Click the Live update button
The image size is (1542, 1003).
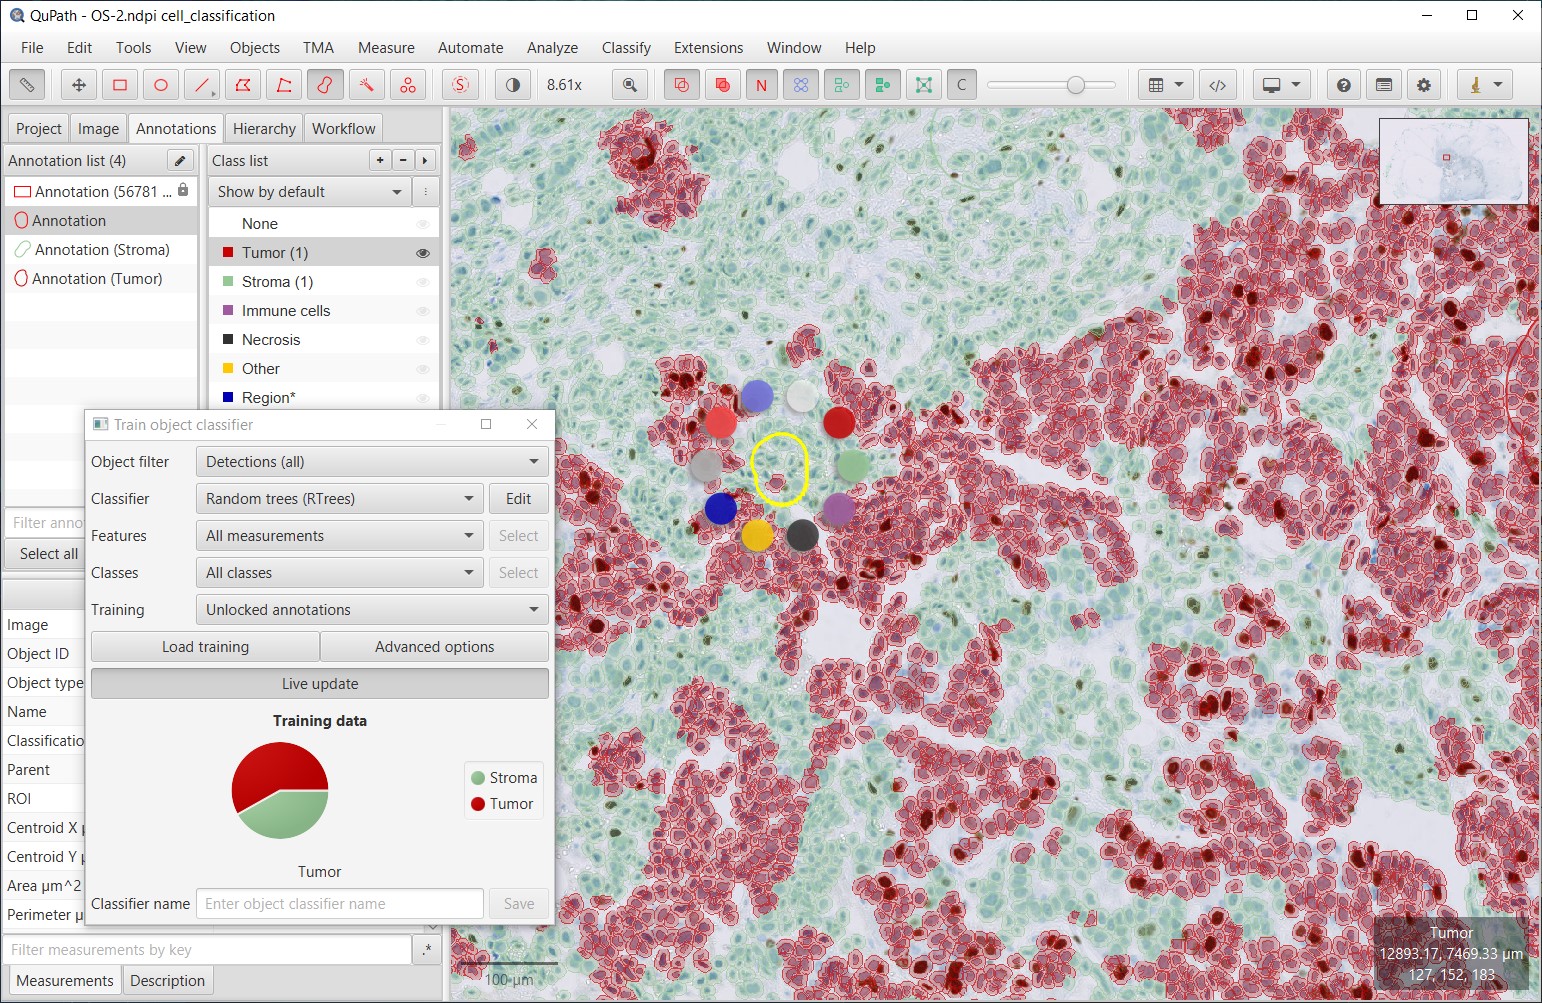(320, 684)
